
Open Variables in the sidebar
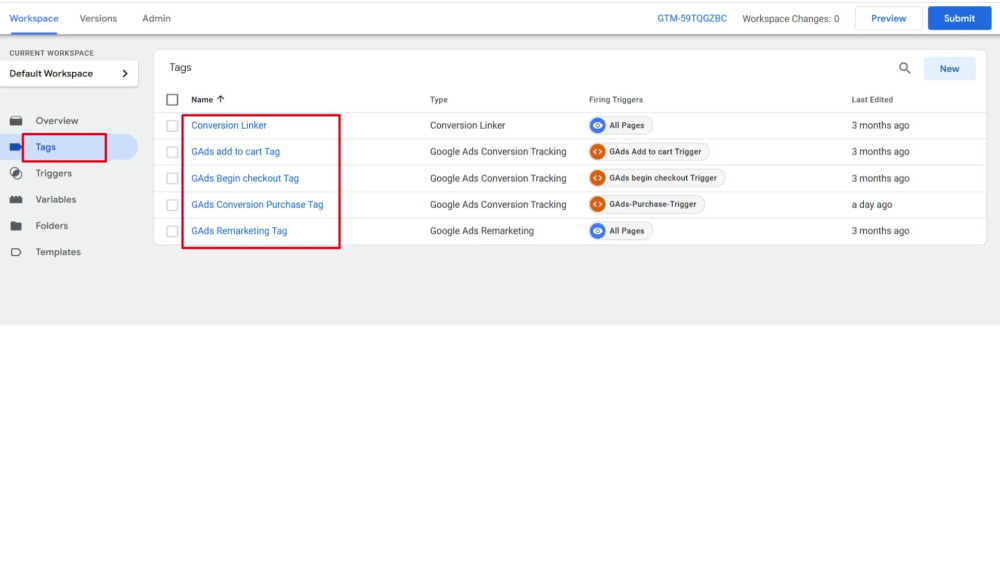pos(55,200)
